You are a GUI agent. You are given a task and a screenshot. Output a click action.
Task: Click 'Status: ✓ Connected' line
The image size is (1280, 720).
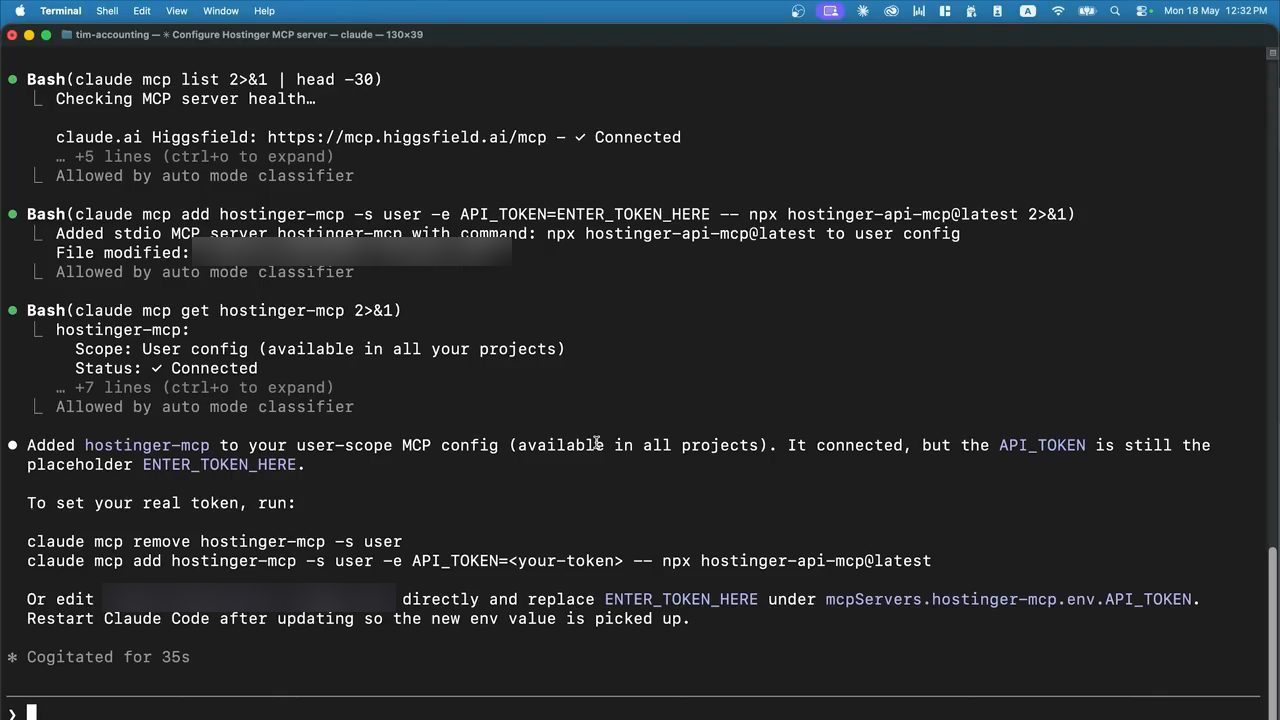(166, 368)
